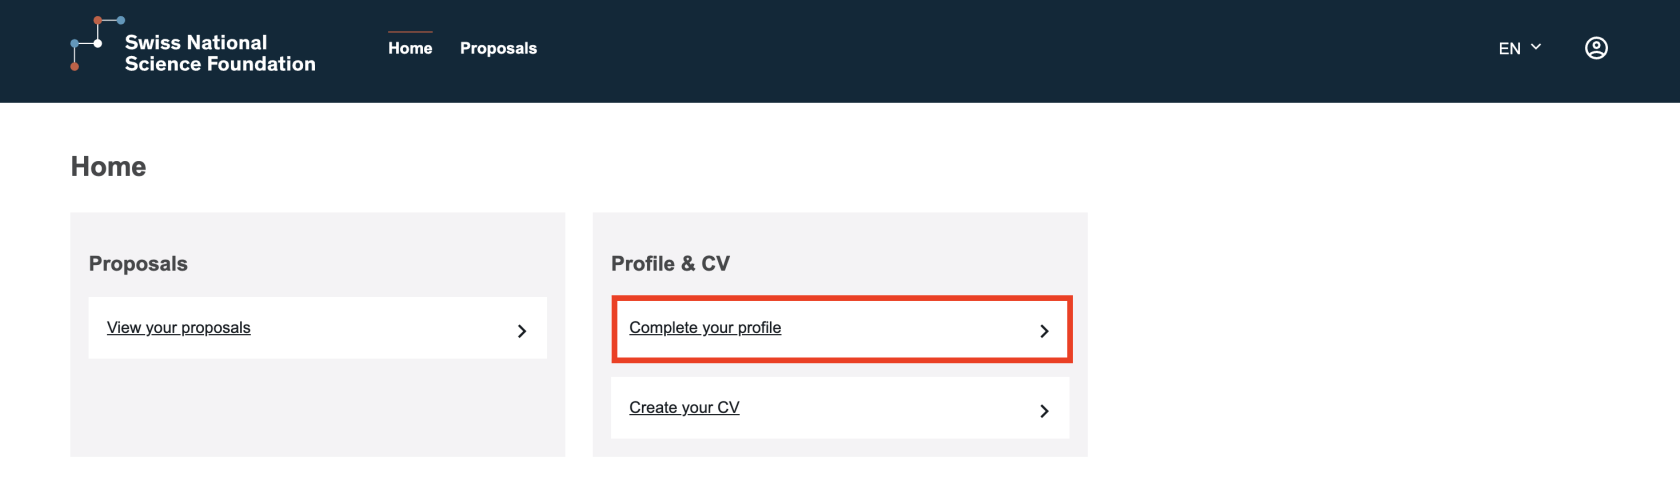Follow the Complete your profile link
The width and height of the screenshot is (1680, 486).
(x=705, y=328)
